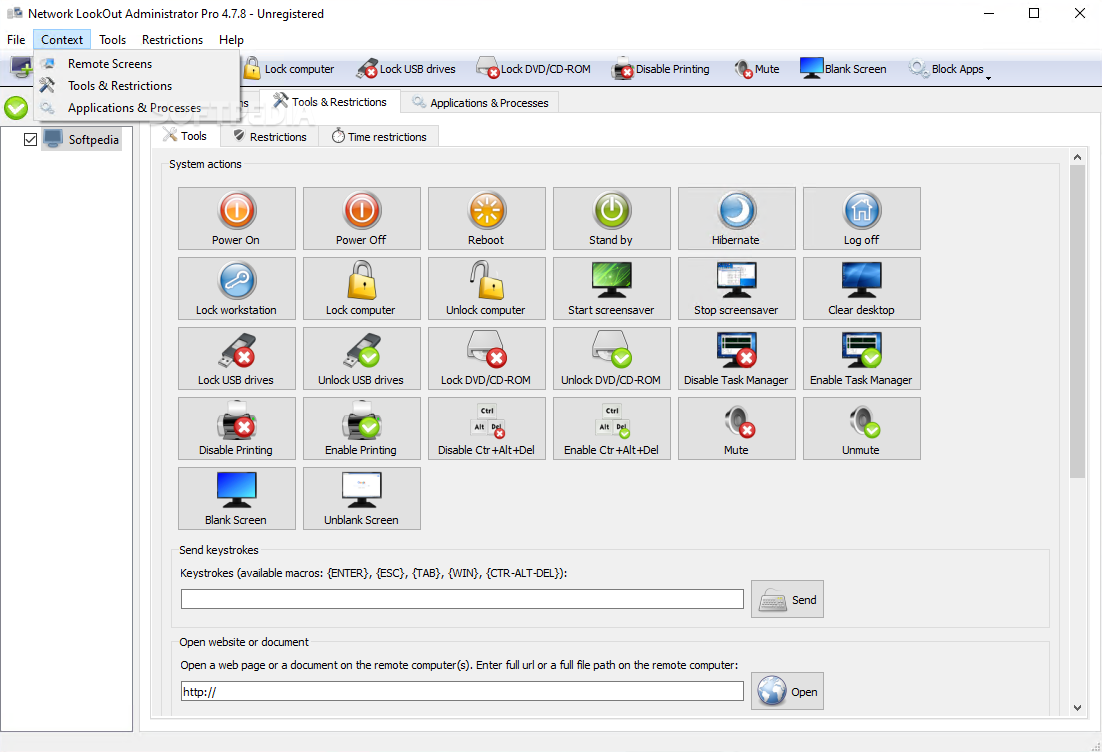The height and width of the screenshot is (752, 1102).
Task: Click Block Apps toolbar button
Action: 946,69
